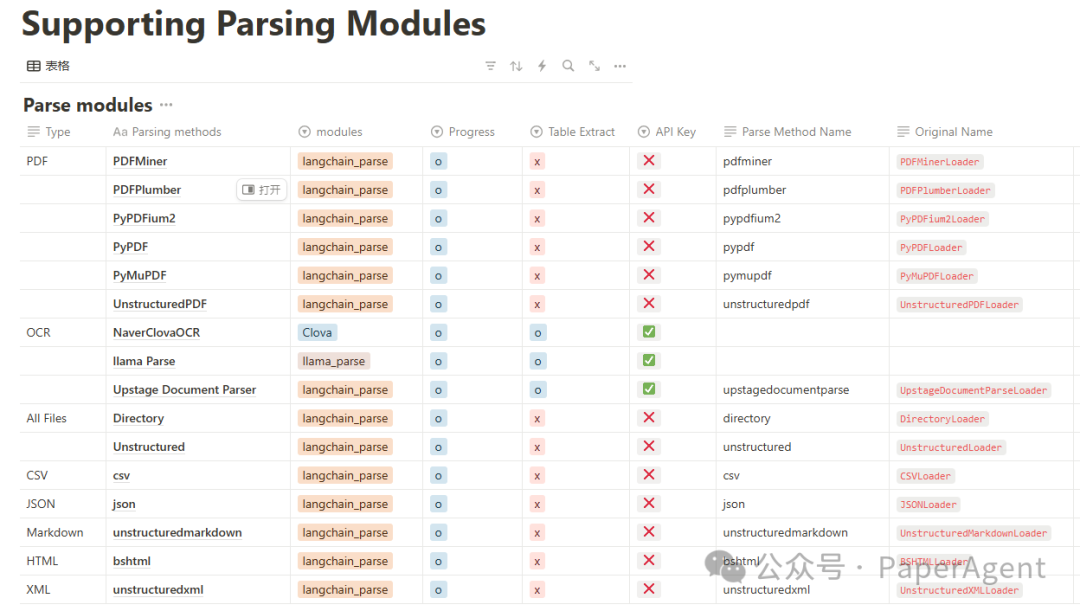Open the Progress column header dropdown
Viewport: 1080px width, 611px height.
pos(463,132)
